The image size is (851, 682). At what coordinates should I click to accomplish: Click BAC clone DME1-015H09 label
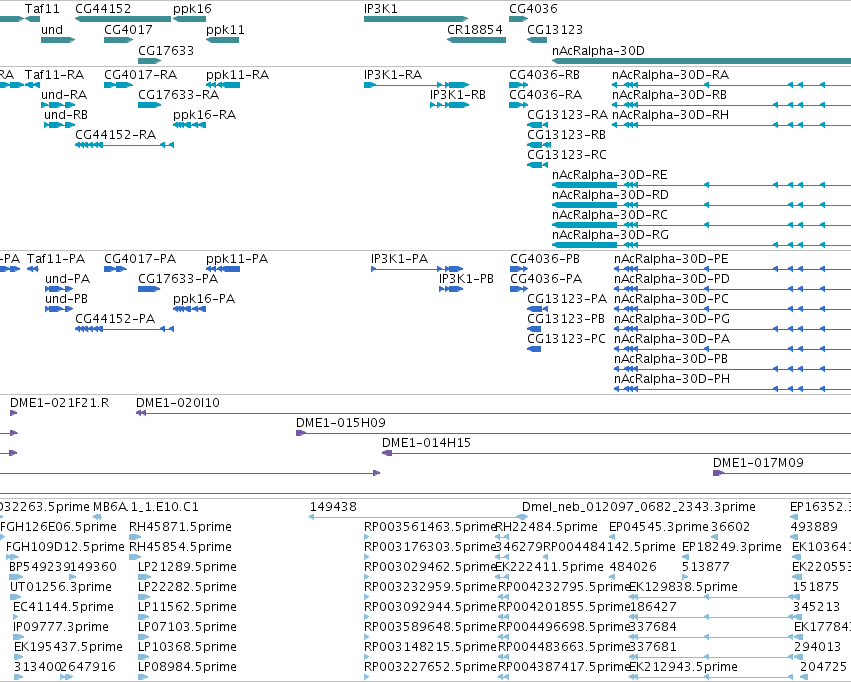(x=341, y=422)
